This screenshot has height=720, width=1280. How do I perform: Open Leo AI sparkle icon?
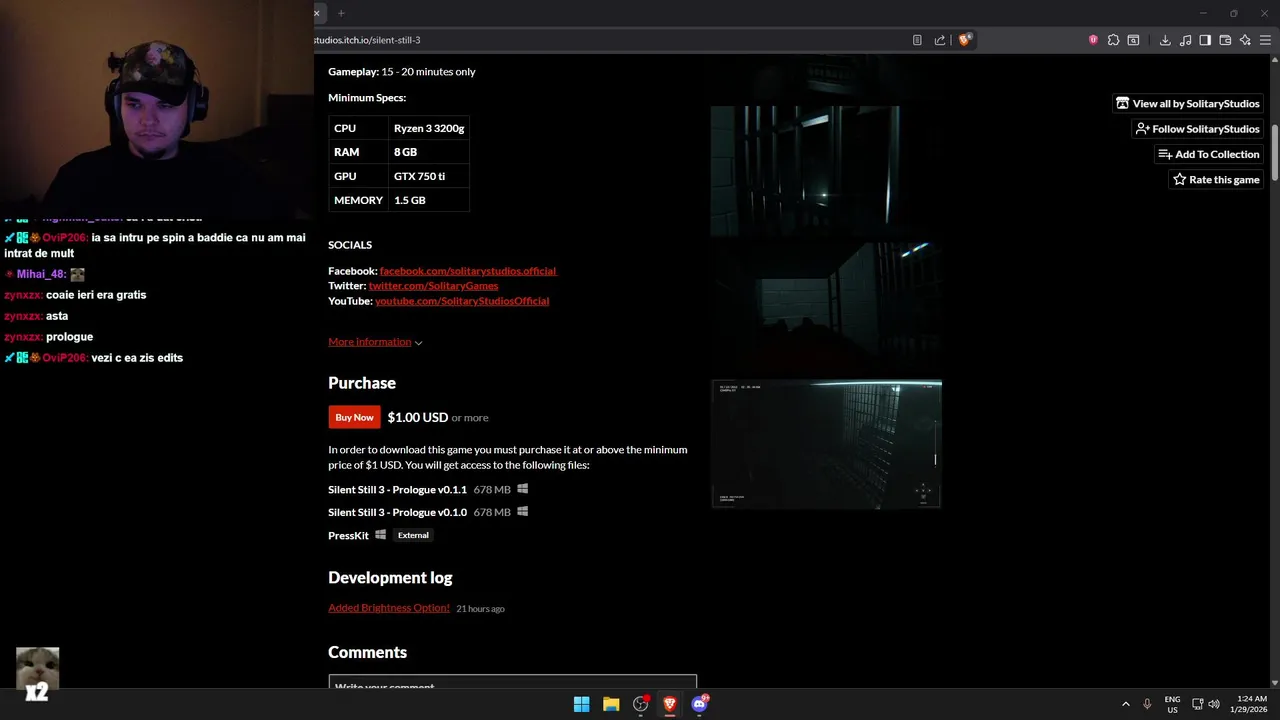1245,40
